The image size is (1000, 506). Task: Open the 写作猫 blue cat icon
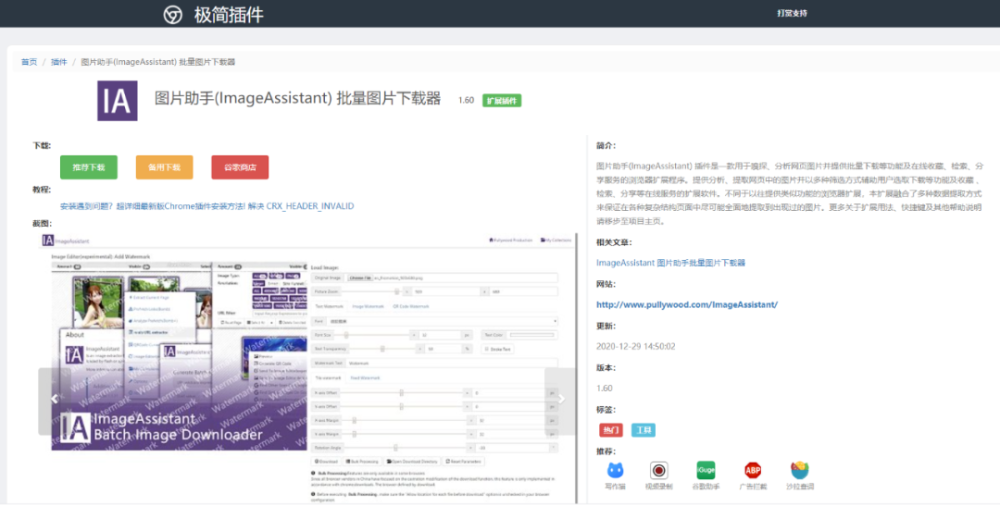615,471
